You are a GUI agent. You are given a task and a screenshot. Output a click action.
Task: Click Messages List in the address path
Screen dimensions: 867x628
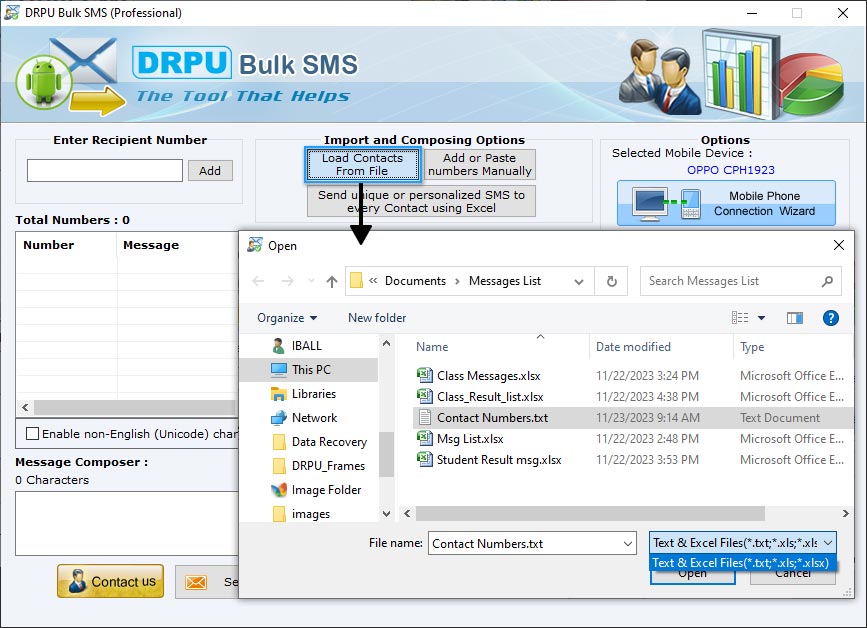tap(505, 281)
